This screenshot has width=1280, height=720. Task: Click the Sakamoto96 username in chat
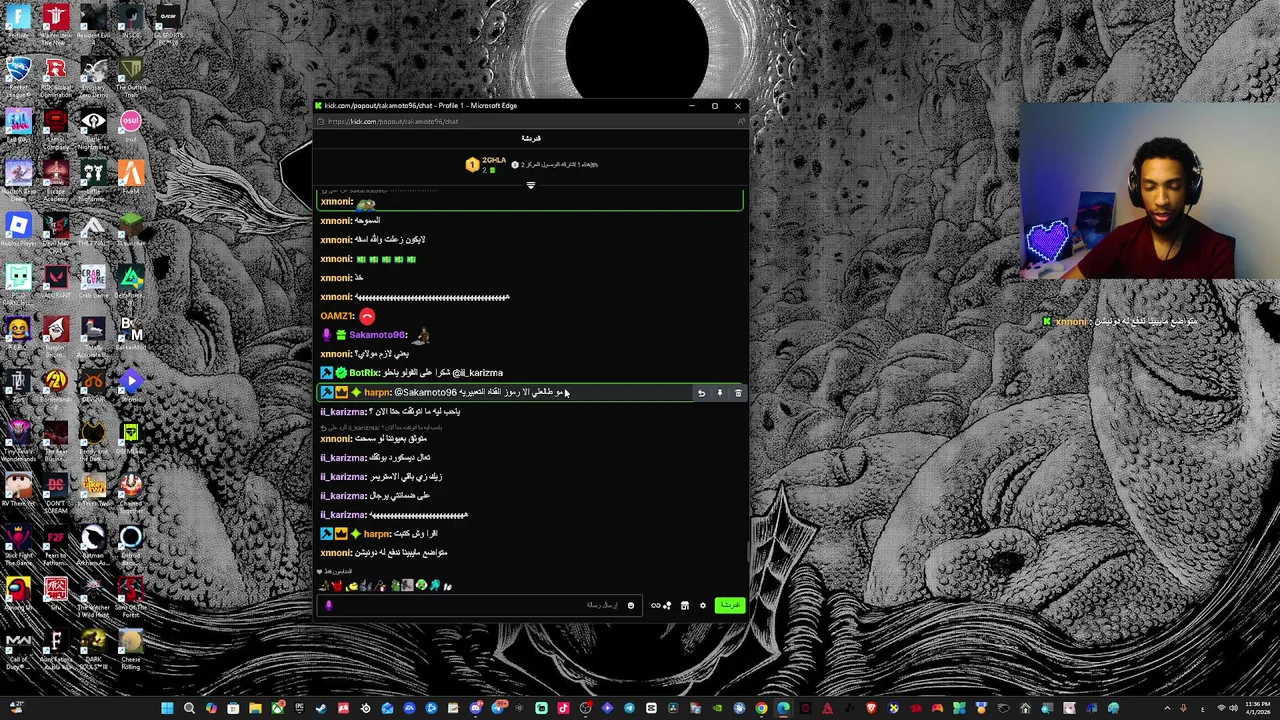point(377,335)
